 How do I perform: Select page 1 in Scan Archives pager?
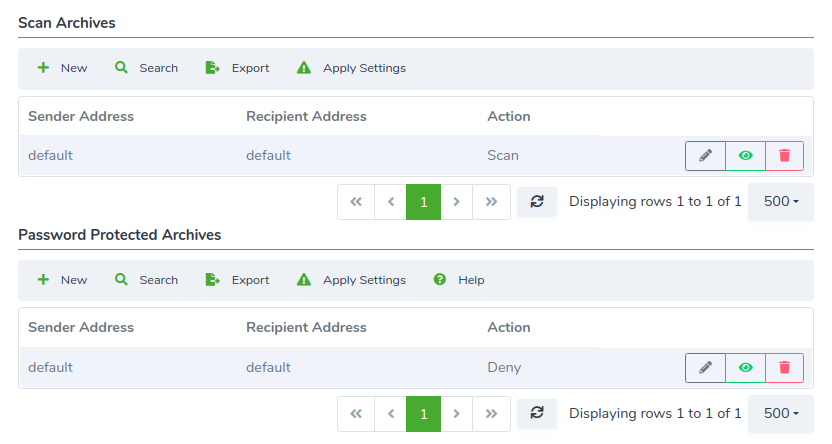pyautogui.click(x=423, y=202)
